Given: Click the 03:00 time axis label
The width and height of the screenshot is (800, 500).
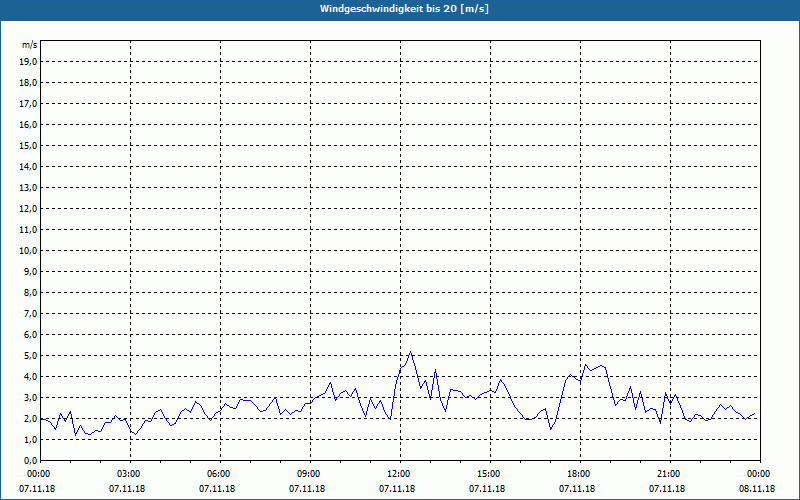Looking at the screenshot, I should point(131,474).
